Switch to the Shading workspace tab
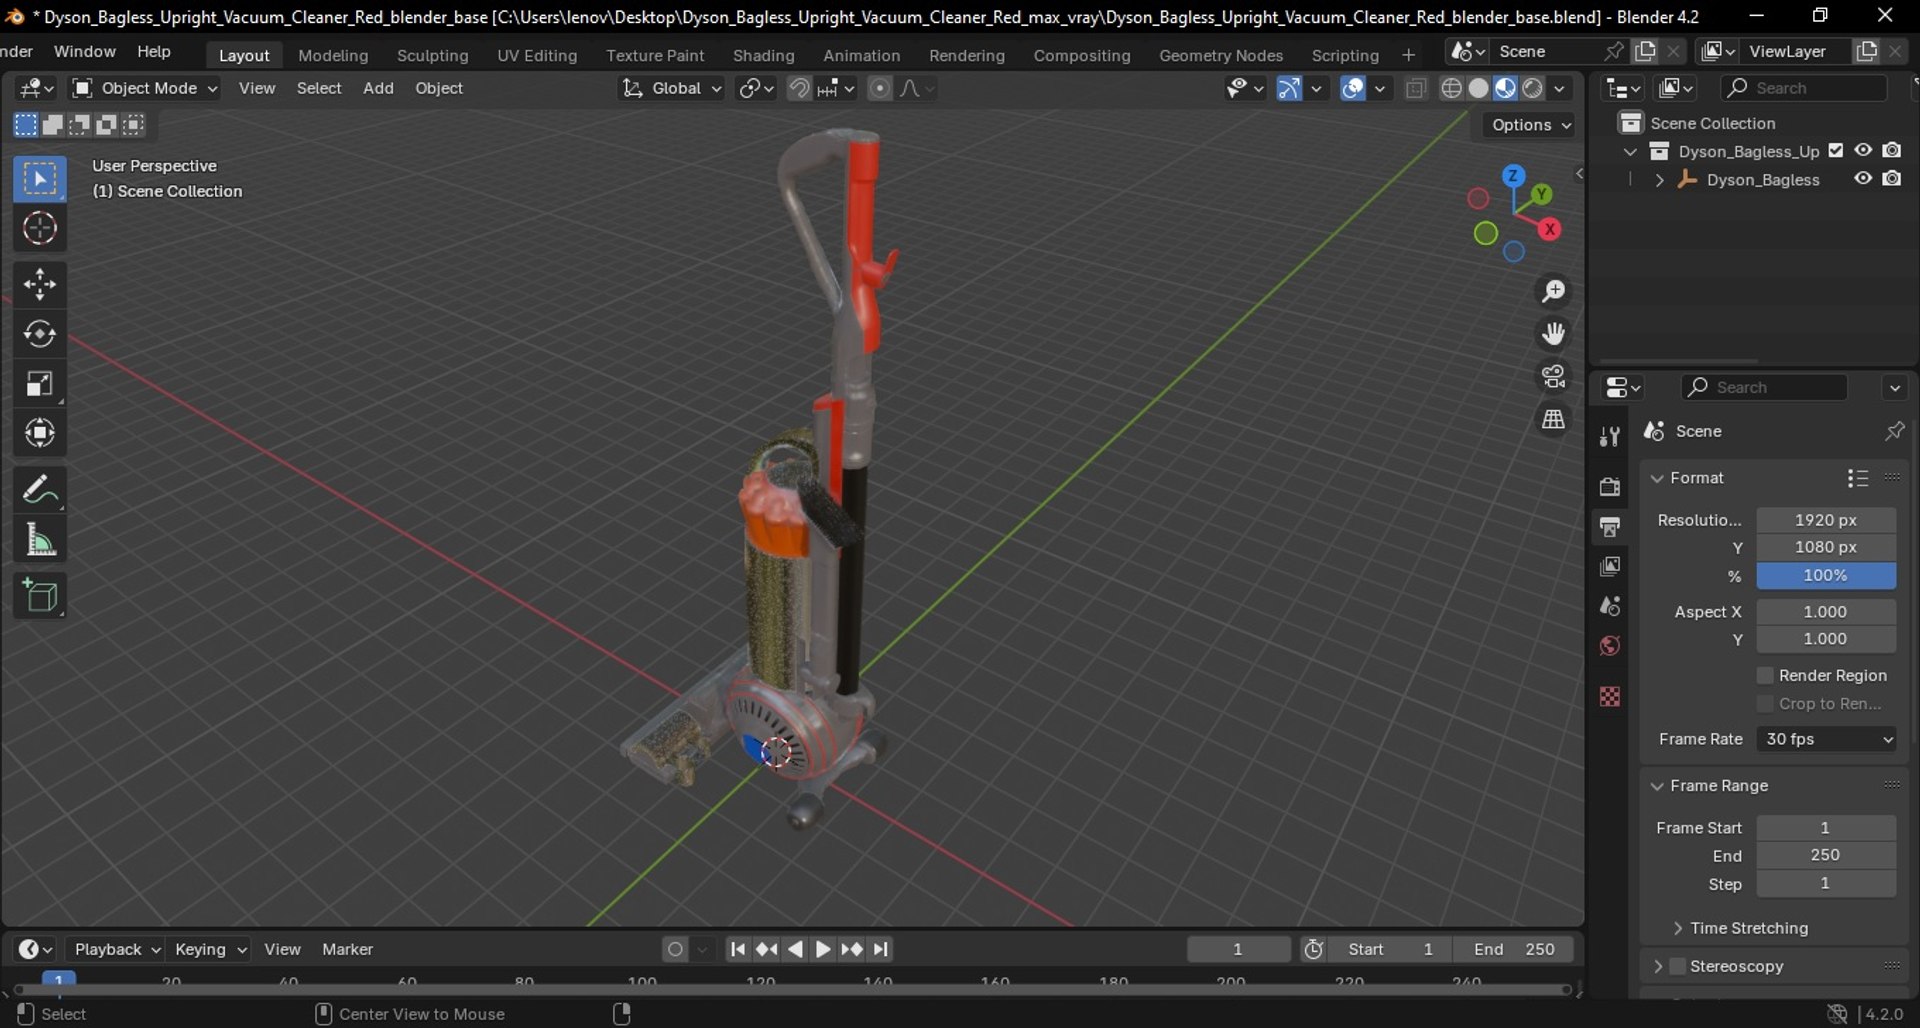 pyautogui.click(x=763, y=55)
